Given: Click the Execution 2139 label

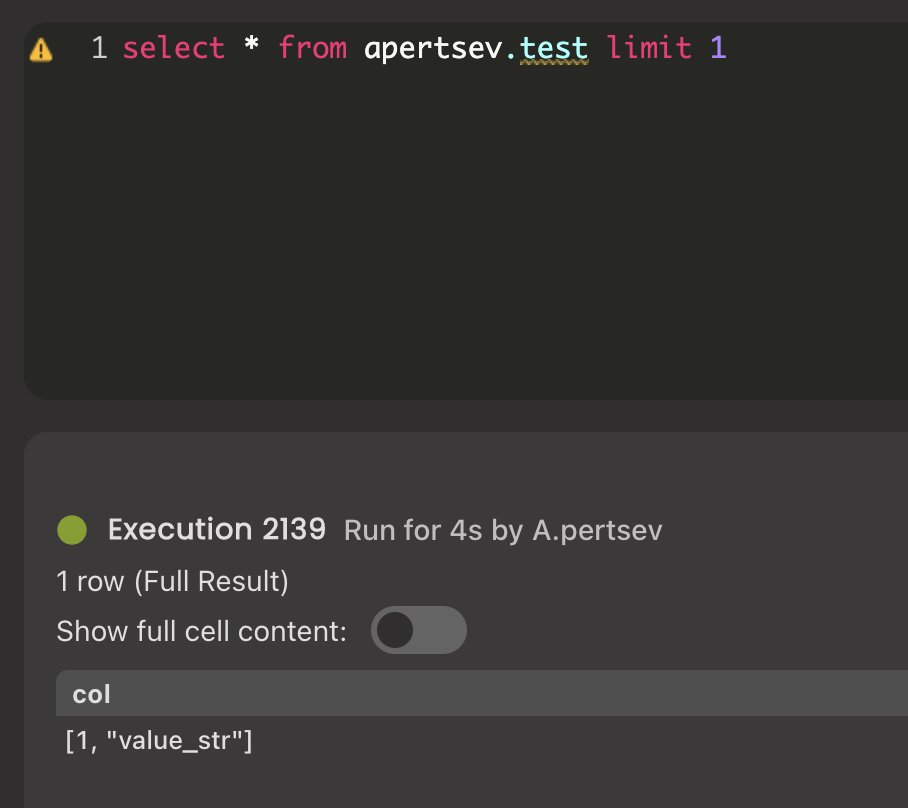Looking at the screenshot, I should click(216, 529).
